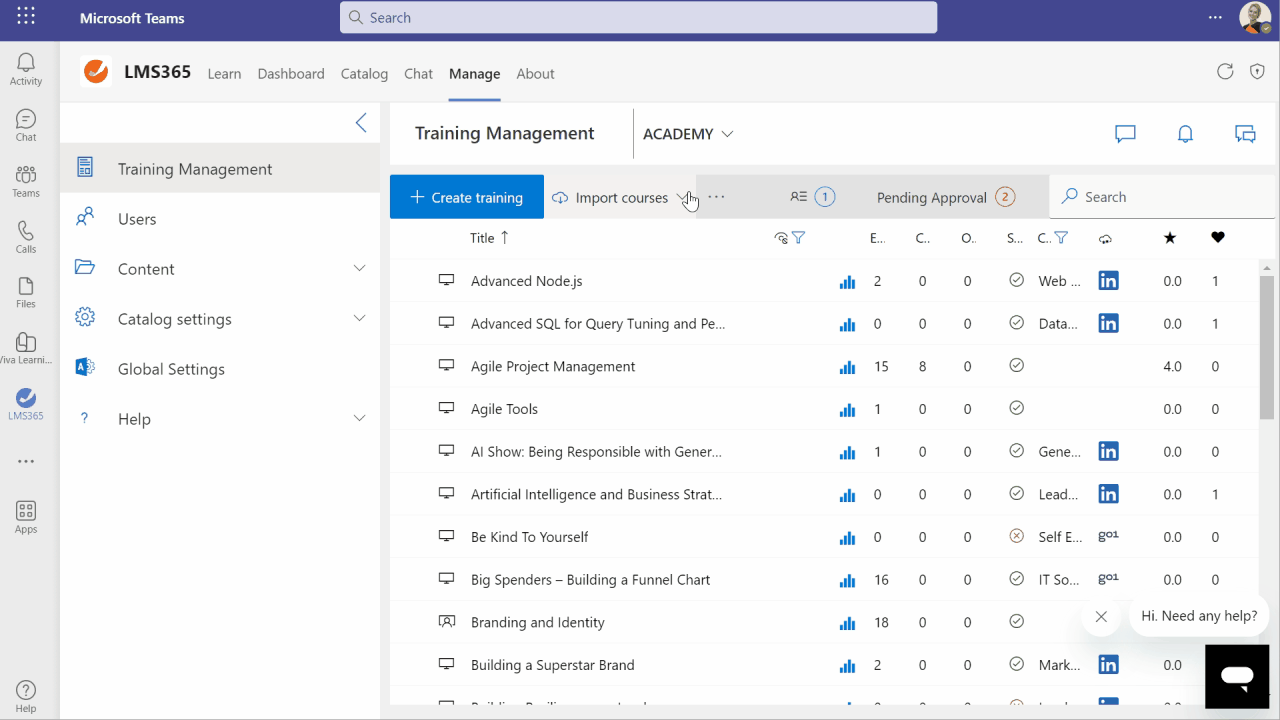Click the analytics chart icon for Advanced Node.js

(x=848, y=282)
